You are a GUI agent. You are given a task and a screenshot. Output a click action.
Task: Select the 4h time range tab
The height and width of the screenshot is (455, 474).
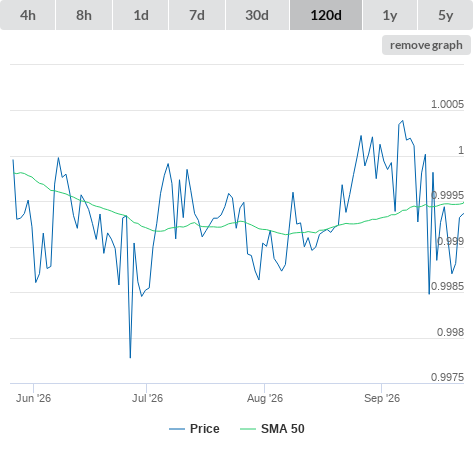(x=28, y=15)
